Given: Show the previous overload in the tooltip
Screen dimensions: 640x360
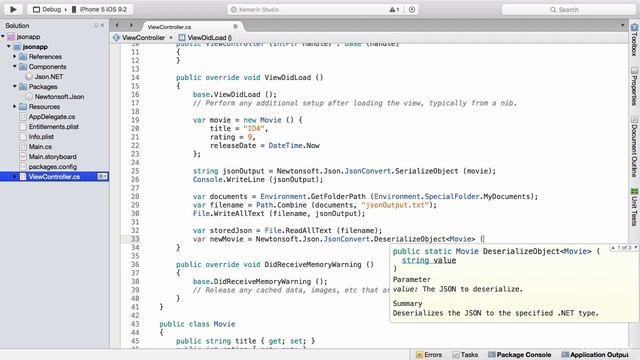Looking at the screenshot, I should coord(613,247).
